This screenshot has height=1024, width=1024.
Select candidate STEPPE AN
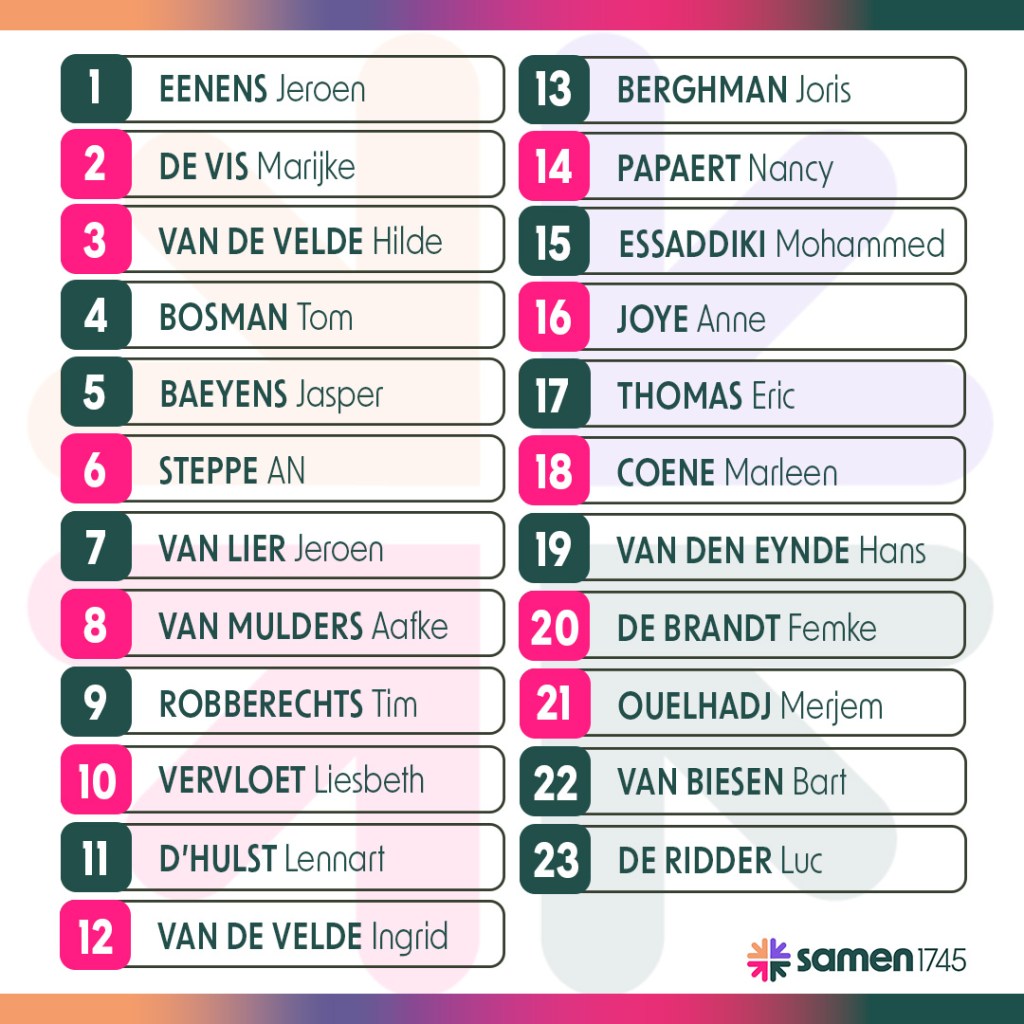pyautogui.click(x=232, y=471)
